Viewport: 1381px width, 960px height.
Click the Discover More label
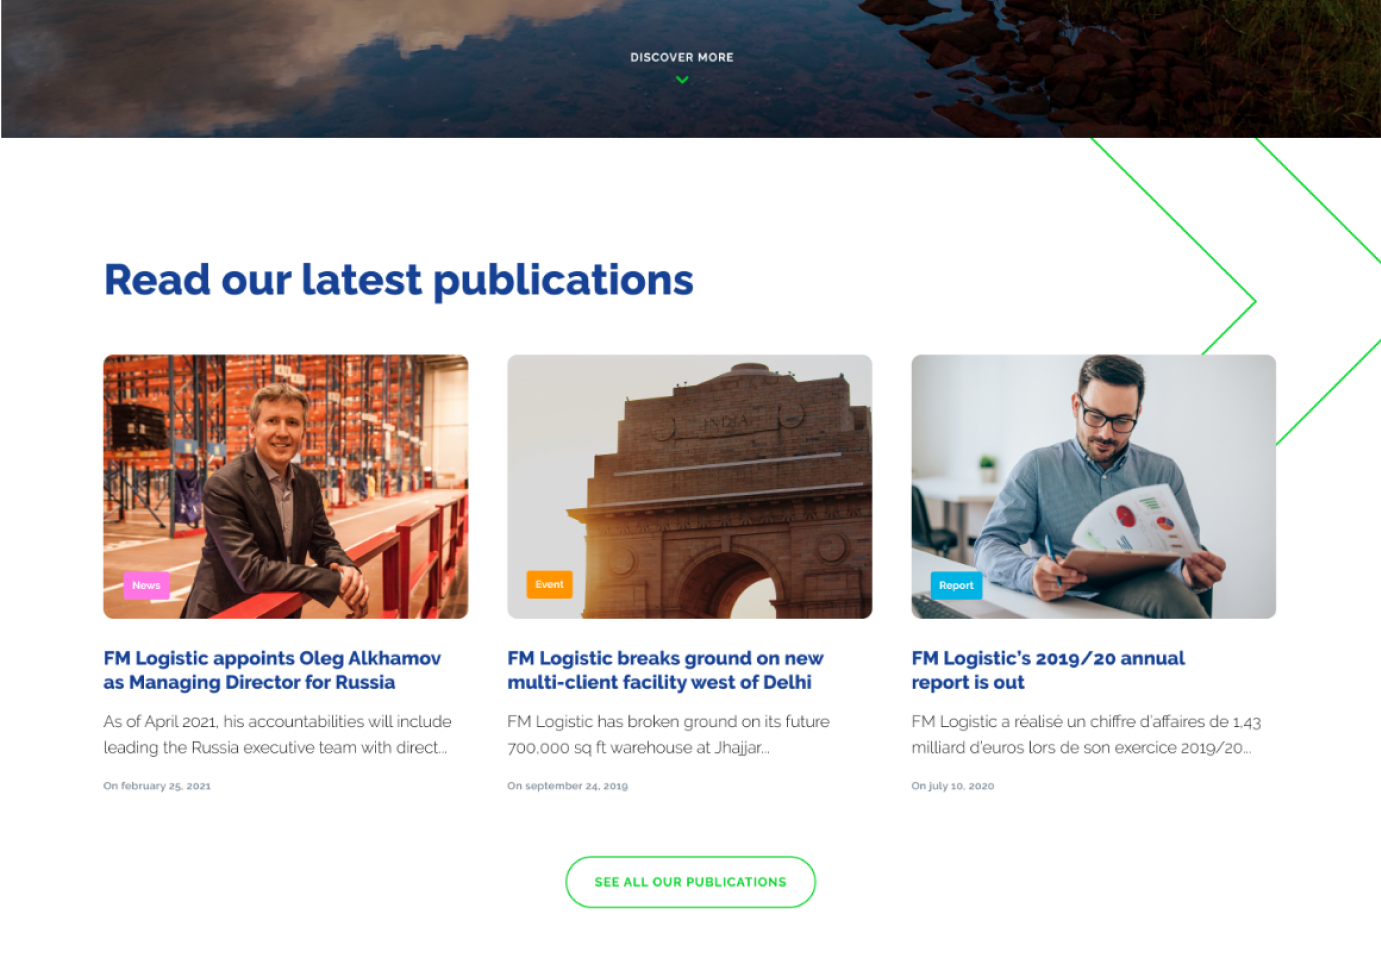coord(682,58)
